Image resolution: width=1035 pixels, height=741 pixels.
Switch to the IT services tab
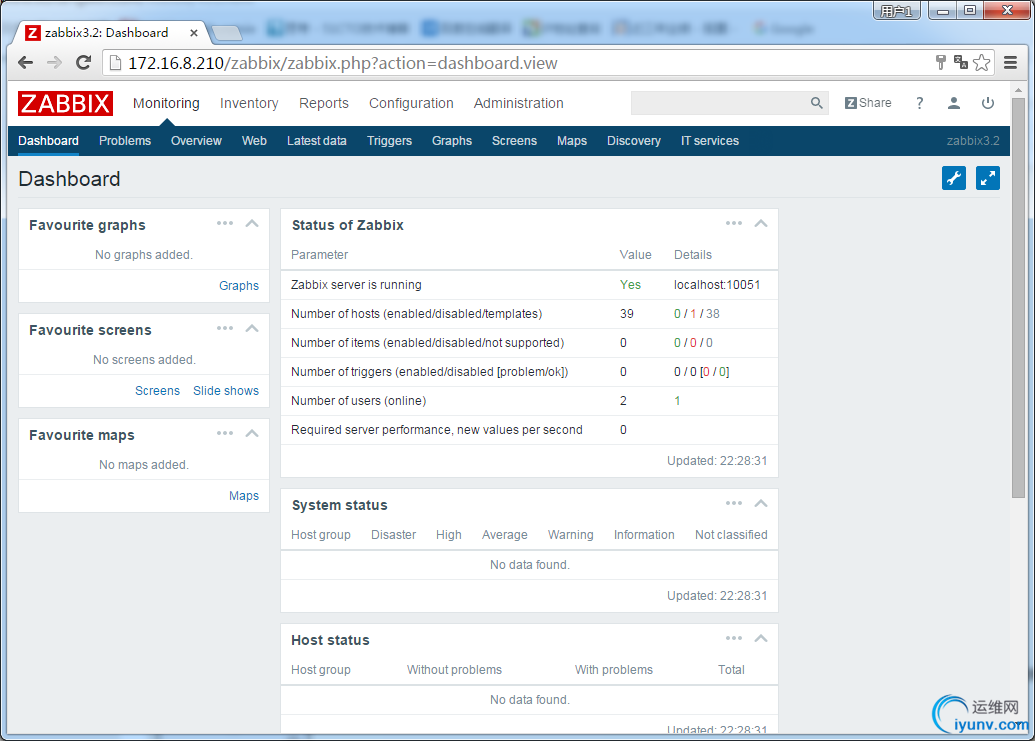(710, 141)
